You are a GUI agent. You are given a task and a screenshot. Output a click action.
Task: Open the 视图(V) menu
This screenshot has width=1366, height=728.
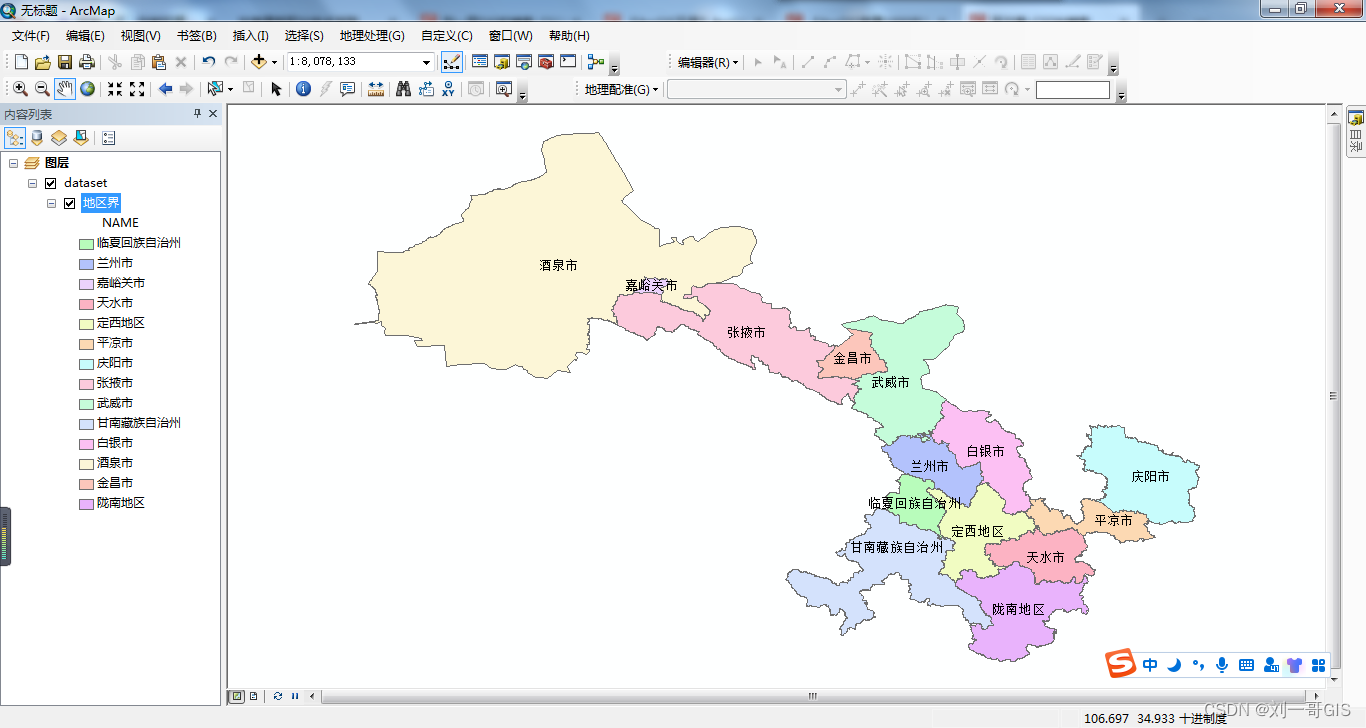pyautogui.click(x=140, y=36)
